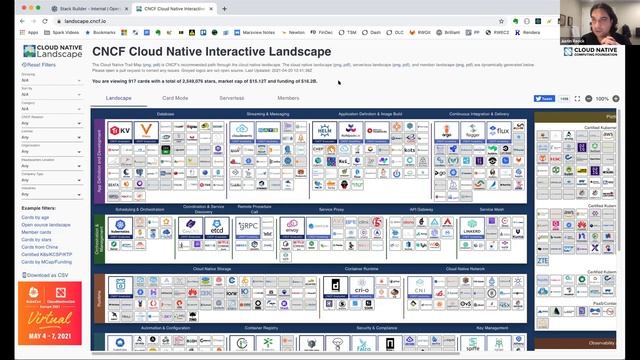Expand the CNCF Relation filter dropdown
Image resolution: width=640 pixels, height=360 pixels.
51,123
